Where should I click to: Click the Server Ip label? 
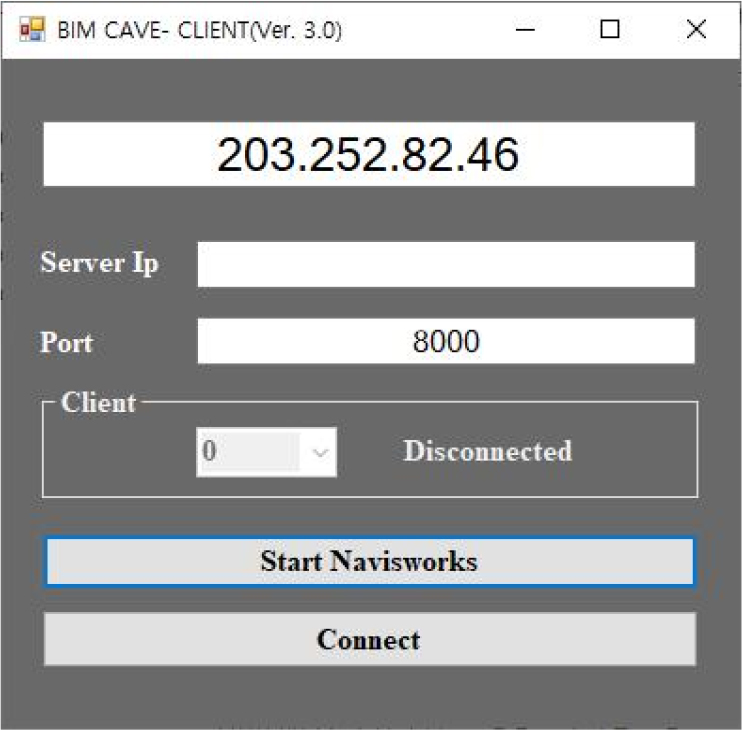pyautogui.click(x=99, y=264)
